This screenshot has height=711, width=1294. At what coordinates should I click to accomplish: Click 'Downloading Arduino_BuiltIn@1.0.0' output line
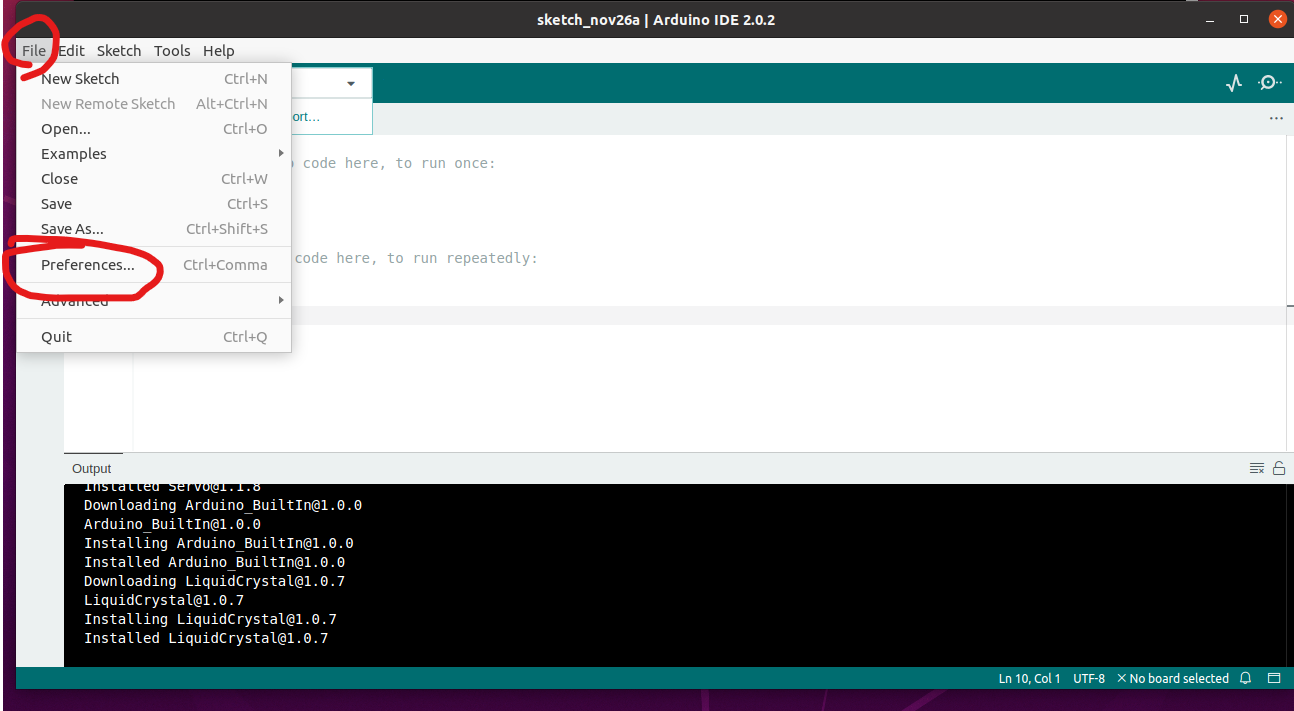pyautogui.click(x=223, y=505)
